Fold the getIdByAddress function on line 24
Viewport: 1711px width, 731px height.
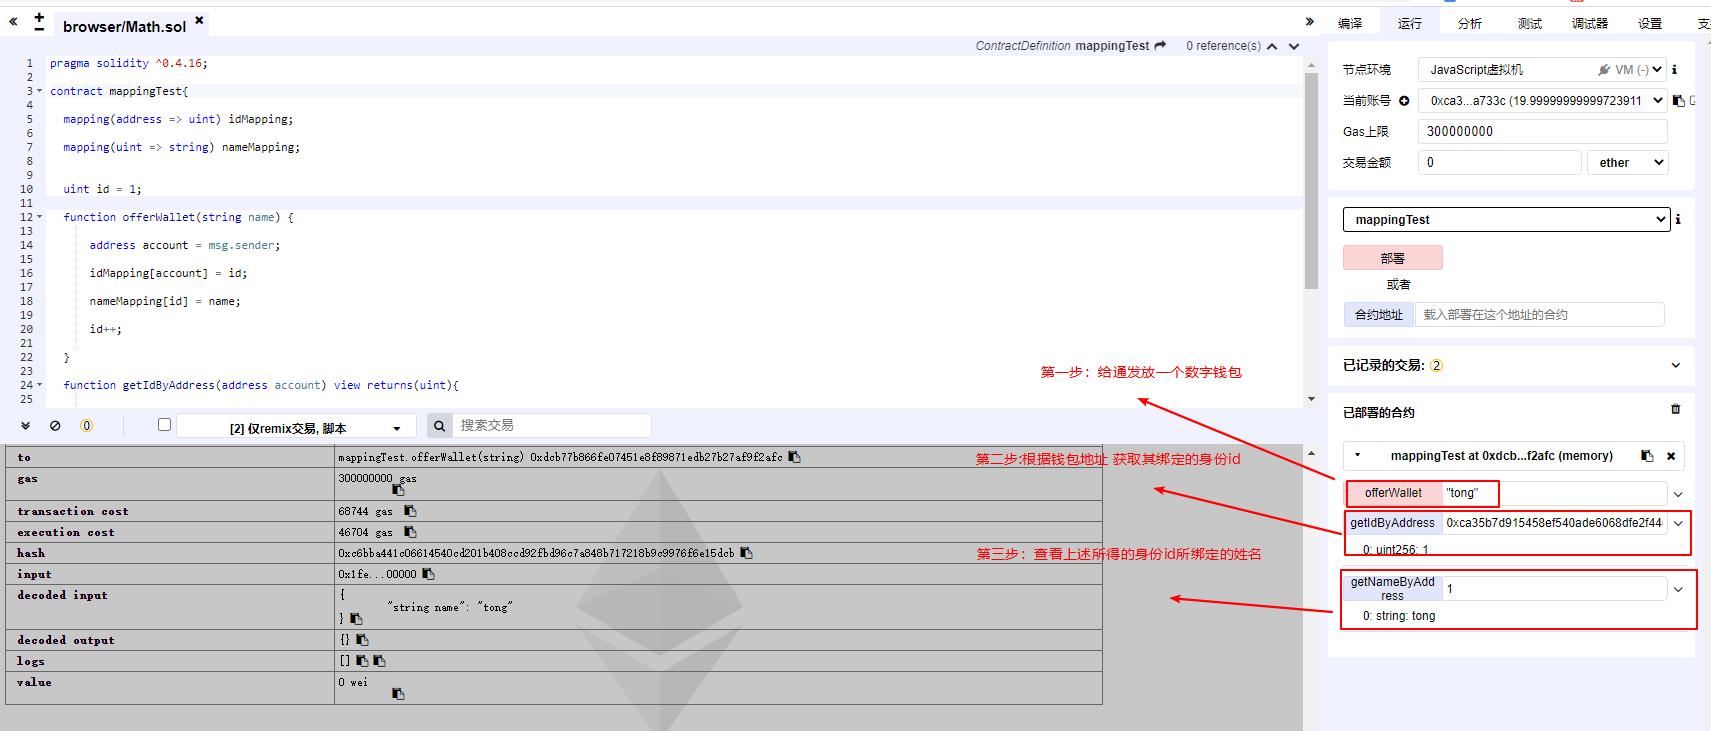click(x=40, y=385)
